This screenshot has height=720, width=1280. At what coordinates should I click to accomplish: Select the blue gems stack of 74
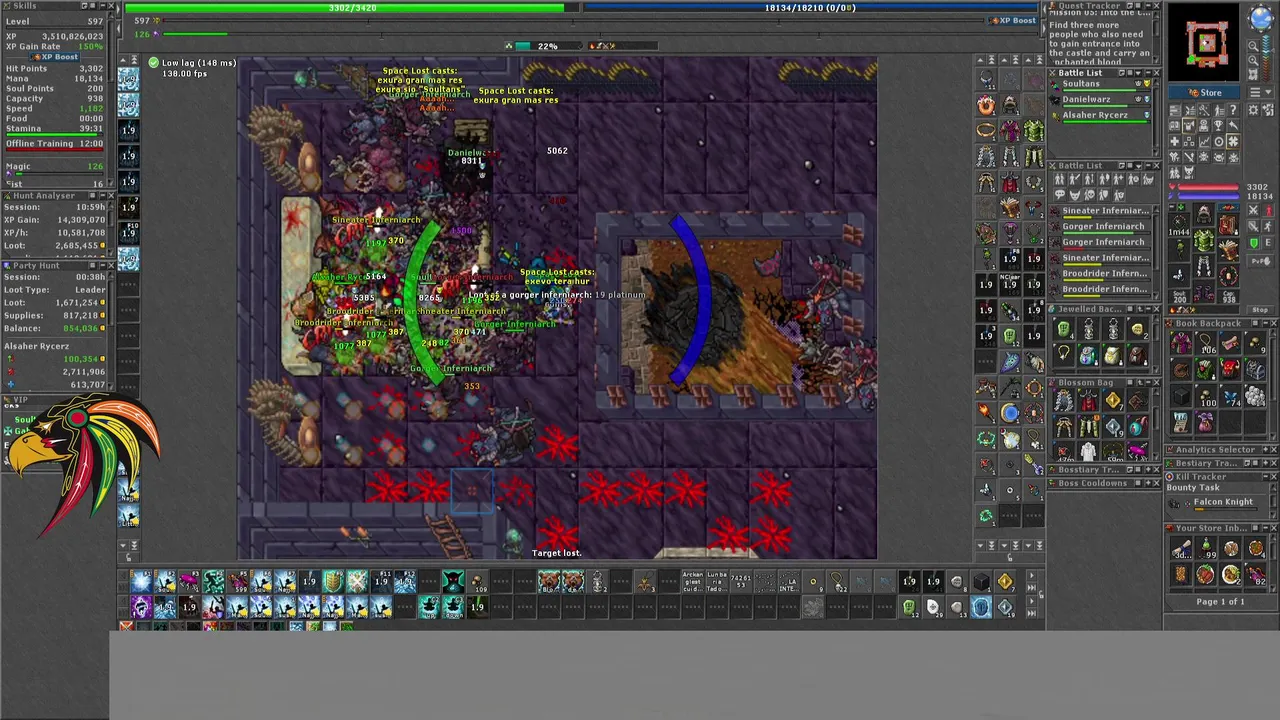1229,396
